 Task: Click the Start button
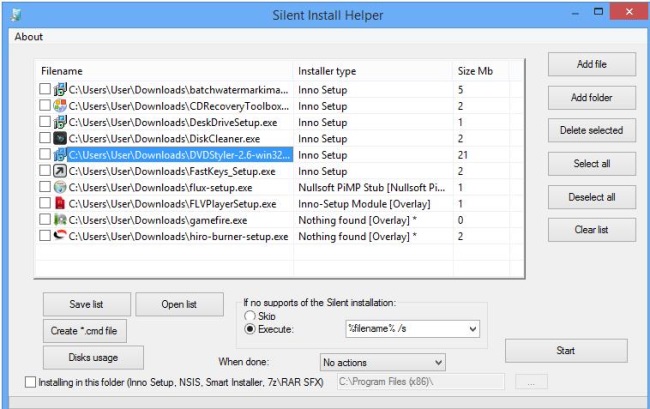[x=566, y=351]
